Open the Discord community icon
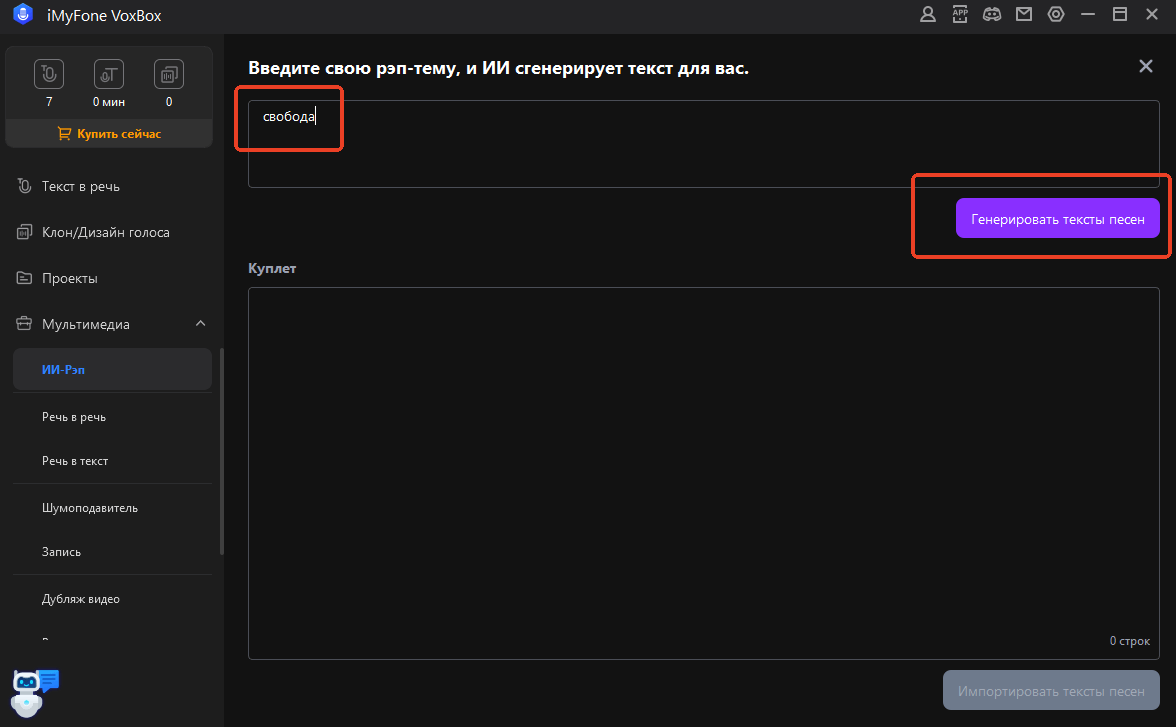The height and width of the screenshot is (727, 1176). click(992, 14)
